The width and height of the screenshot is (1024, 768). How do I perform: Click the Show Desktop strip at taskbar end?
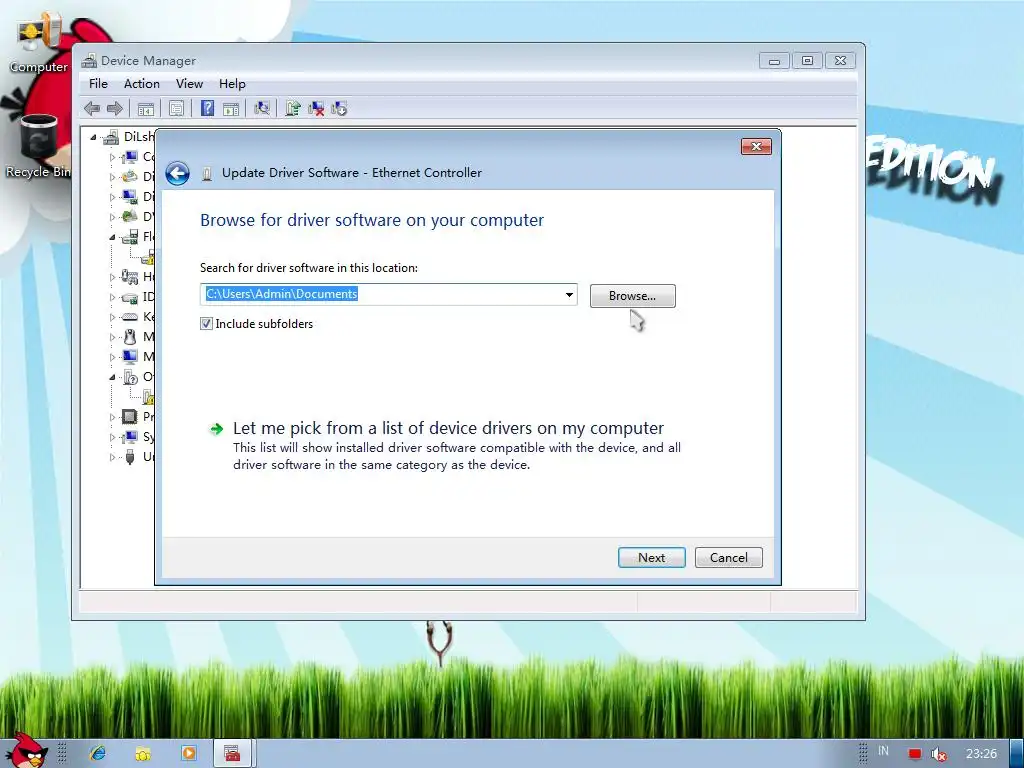pos(1017,754)
